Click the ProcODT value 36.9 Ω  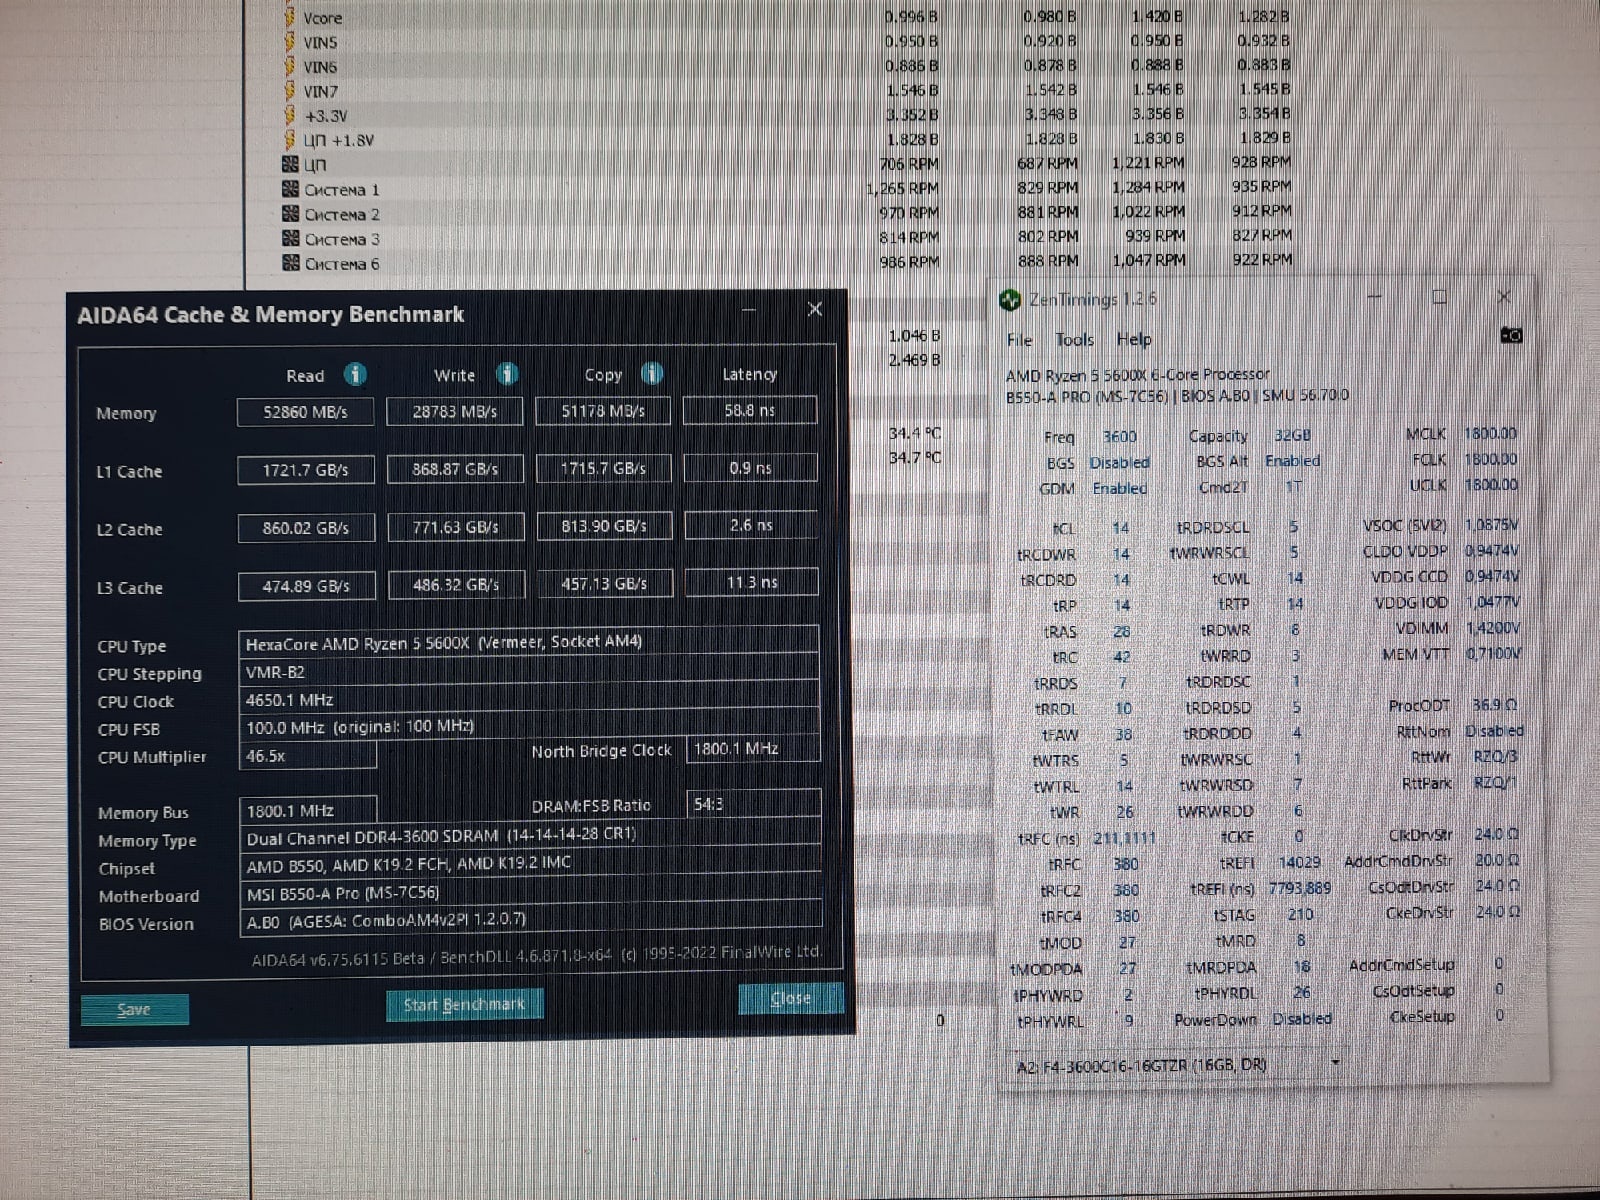point(1495,706)
